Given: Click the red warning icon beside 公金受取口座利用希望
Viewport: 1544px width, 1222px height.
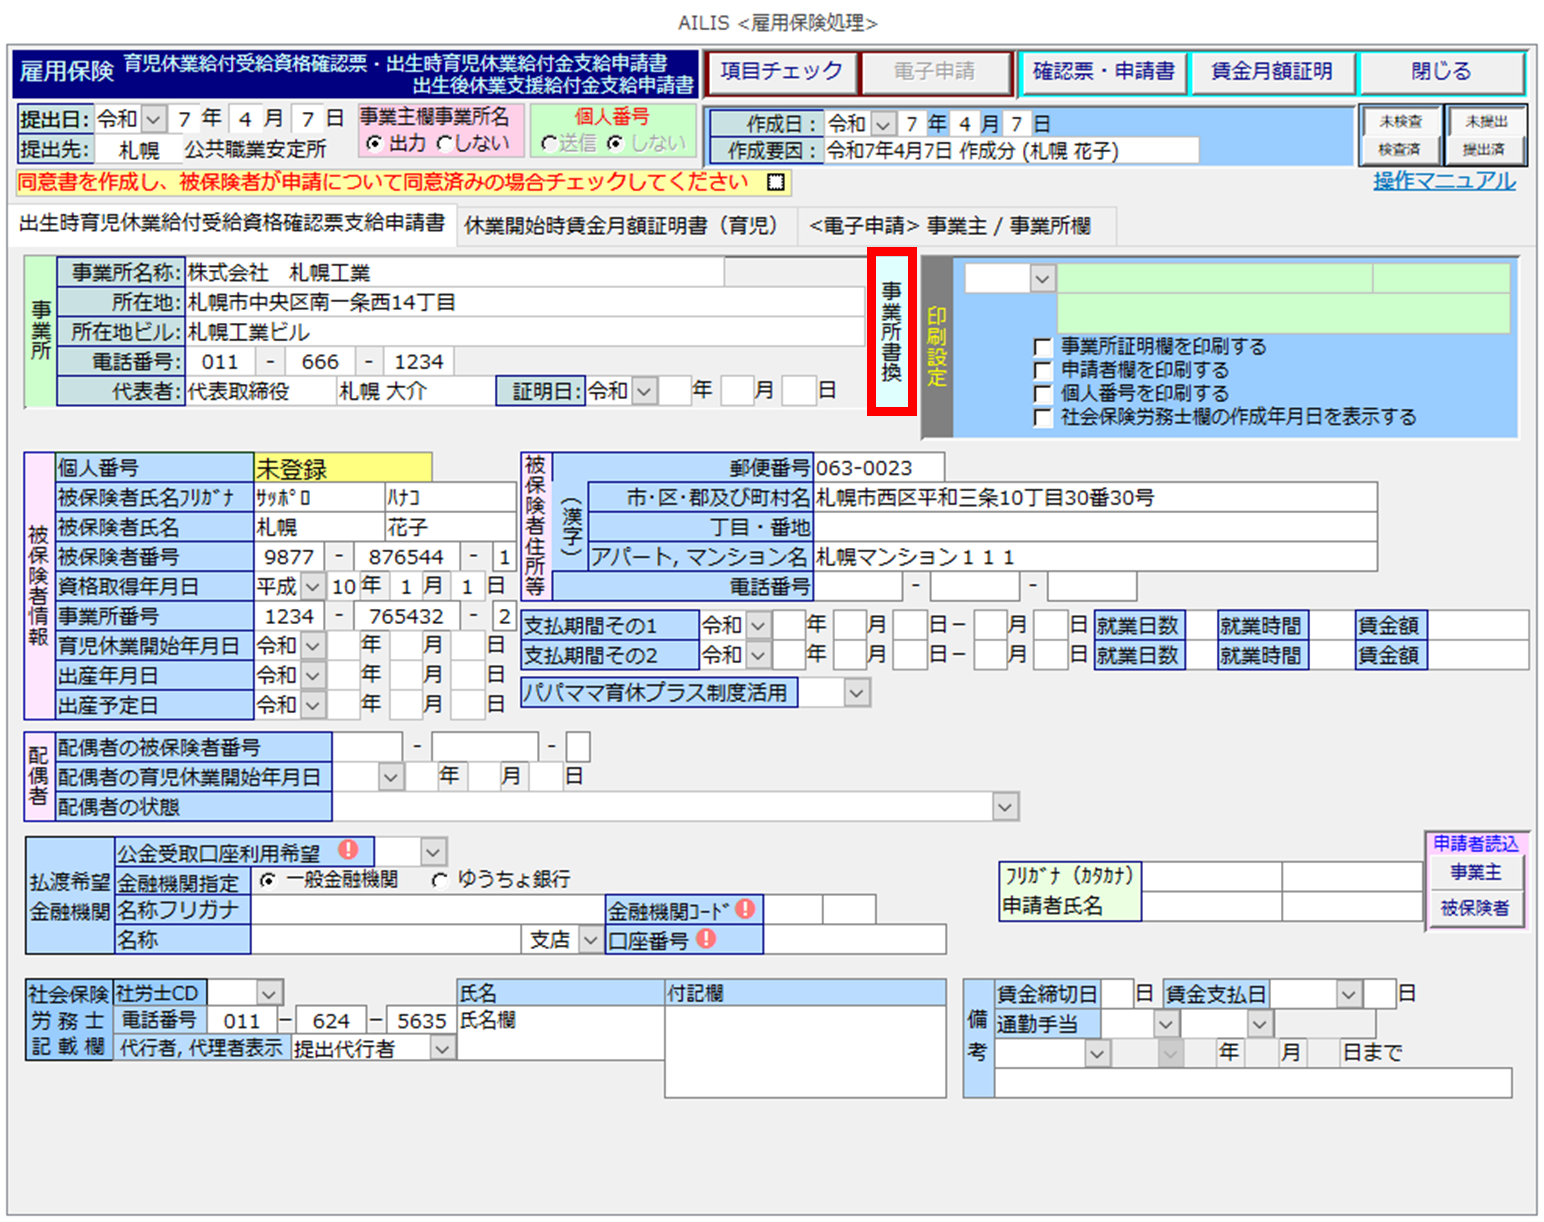Looking at the screenshot, I should [348, 850].
